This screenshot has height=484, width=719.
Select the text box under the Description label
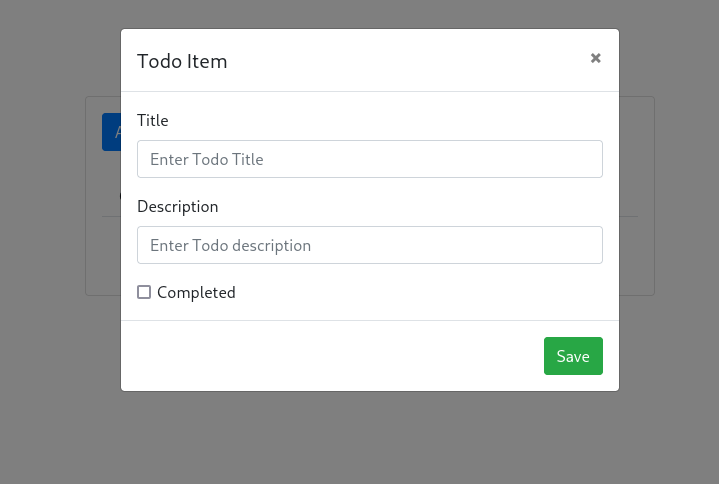point(370,245)
